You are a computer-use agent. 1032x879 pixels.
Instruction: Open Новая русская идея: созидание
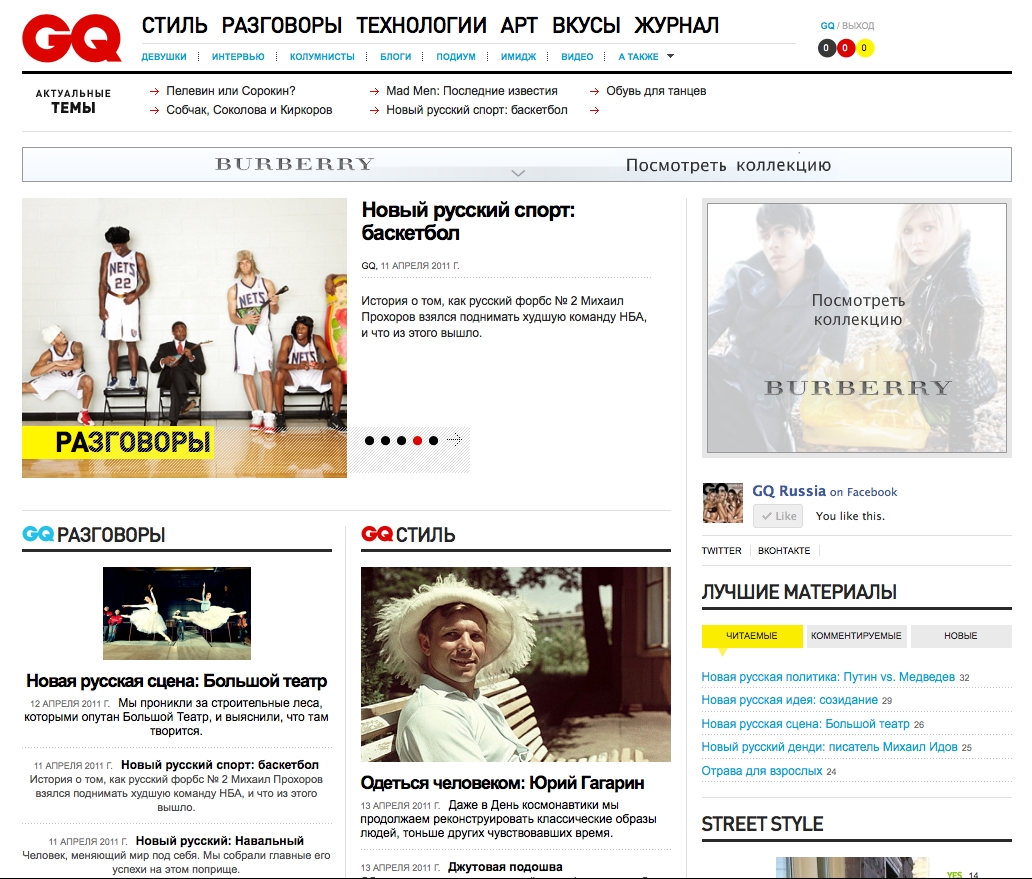click(x=790, y=700)
